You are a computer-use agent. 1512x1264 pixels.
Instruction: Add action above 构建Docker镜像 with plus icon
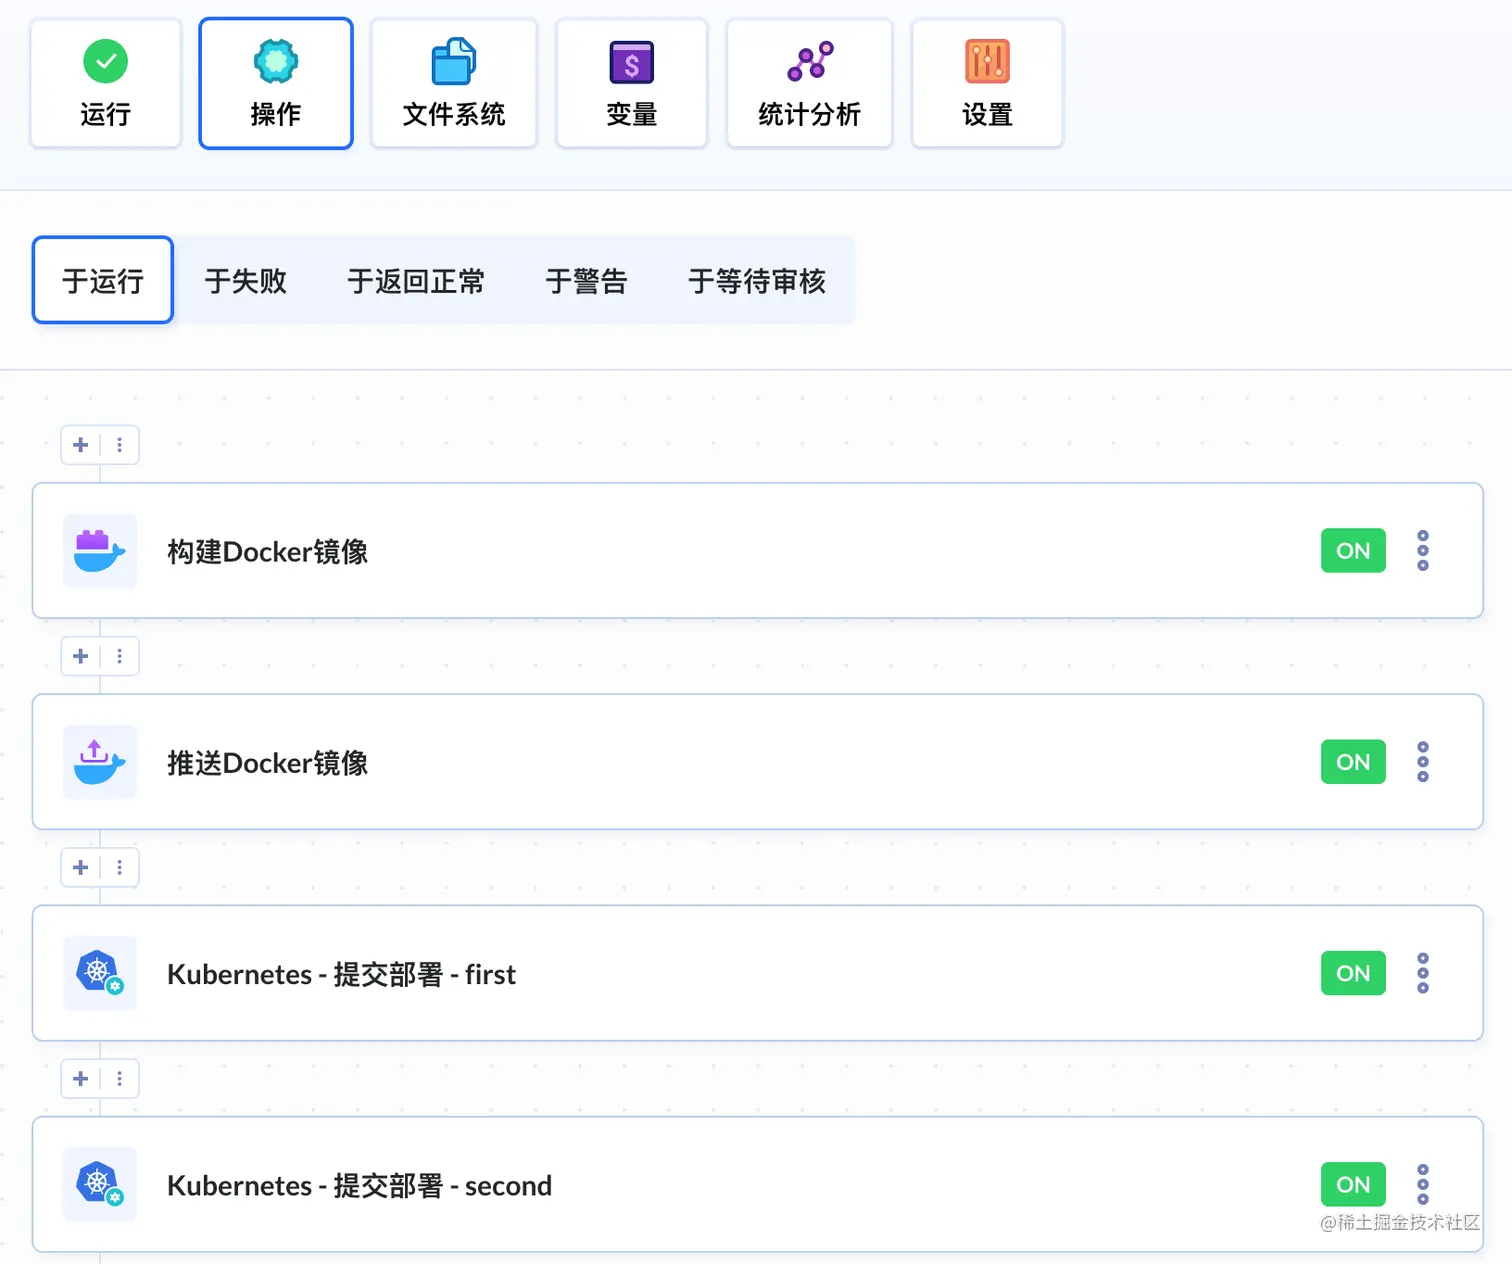click(81, 445)
